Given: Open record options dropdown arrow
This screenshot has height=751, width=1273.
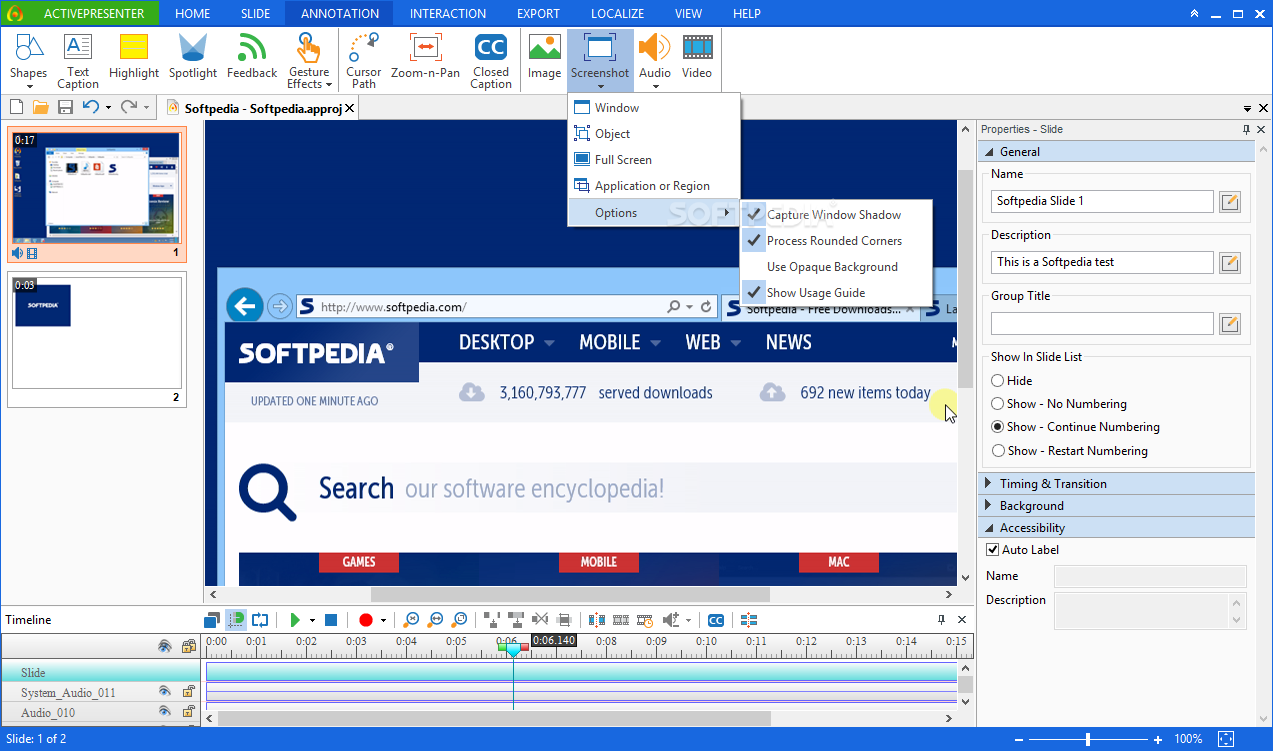Looking at the screenshot, I should pos(382,621).
